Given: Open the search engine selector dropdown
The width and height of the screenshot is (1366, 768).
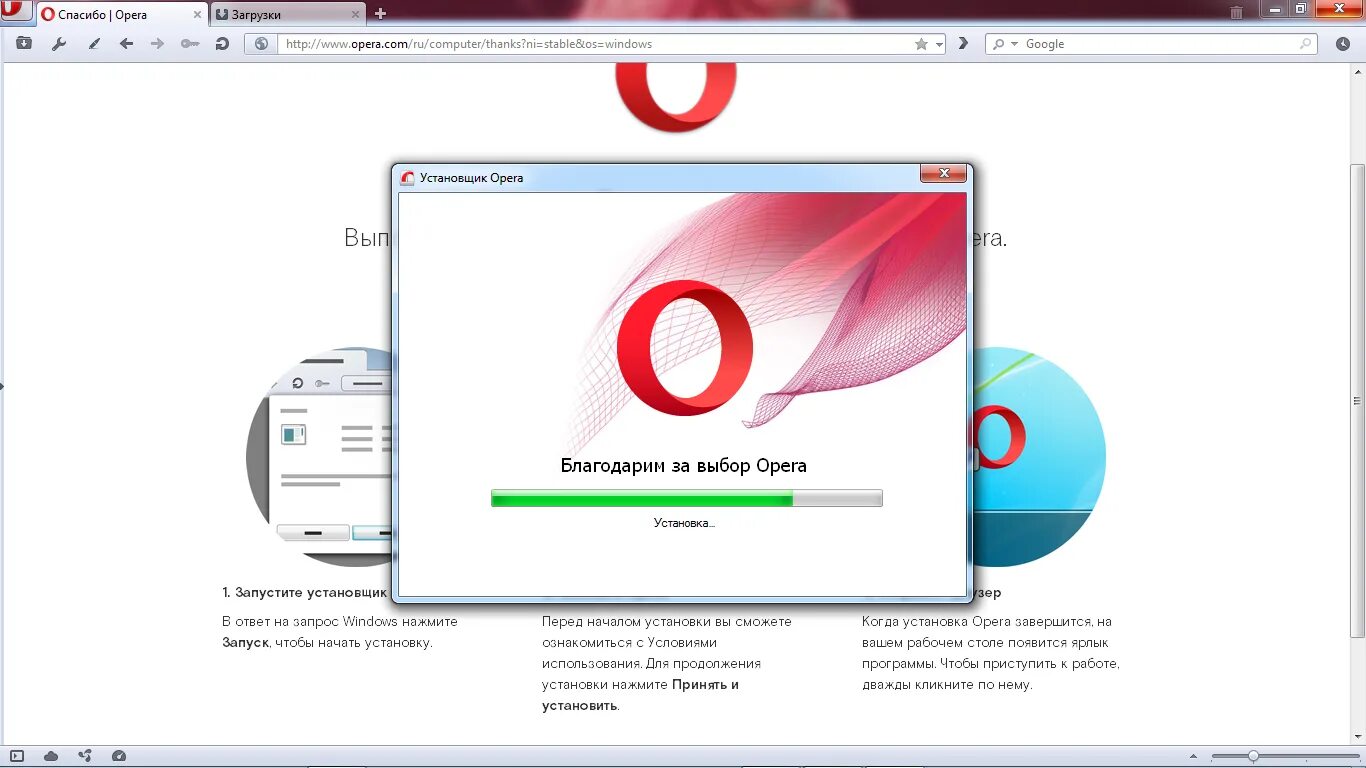Looking at the screenshot, I should pos(1004,44).
